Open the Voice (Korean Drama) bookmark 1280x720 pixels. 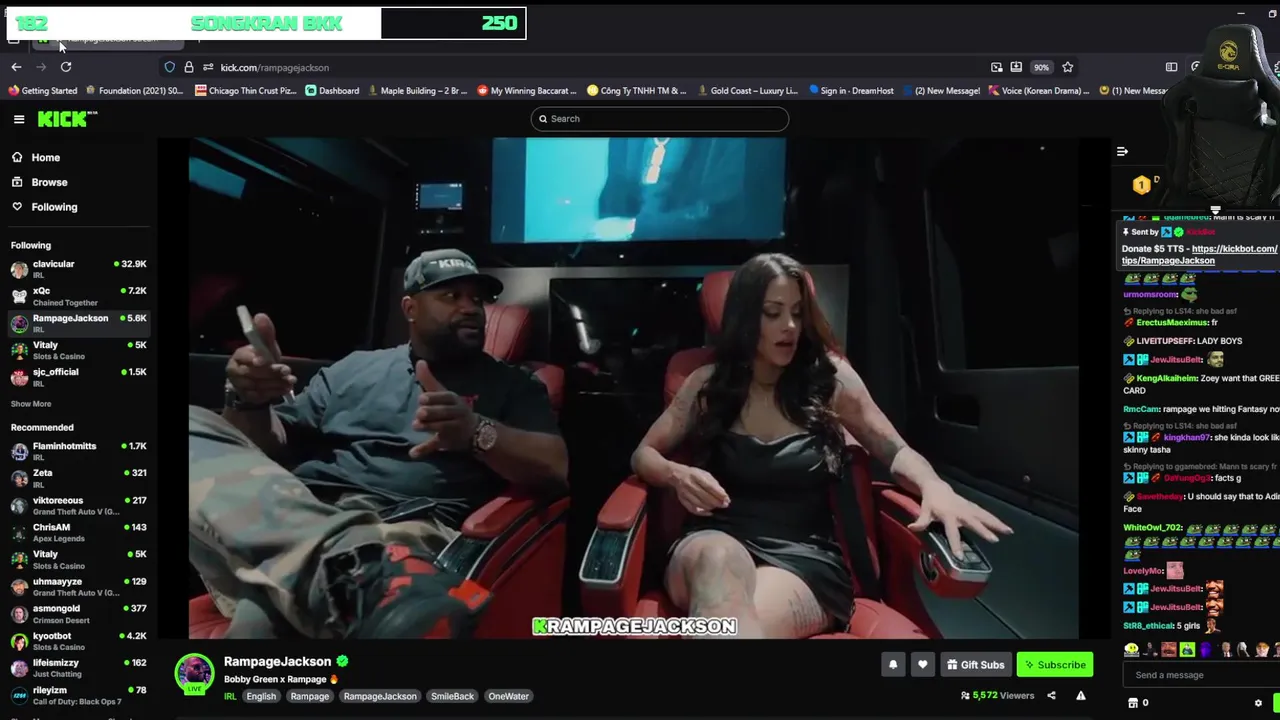click(x=1039, y=91)
